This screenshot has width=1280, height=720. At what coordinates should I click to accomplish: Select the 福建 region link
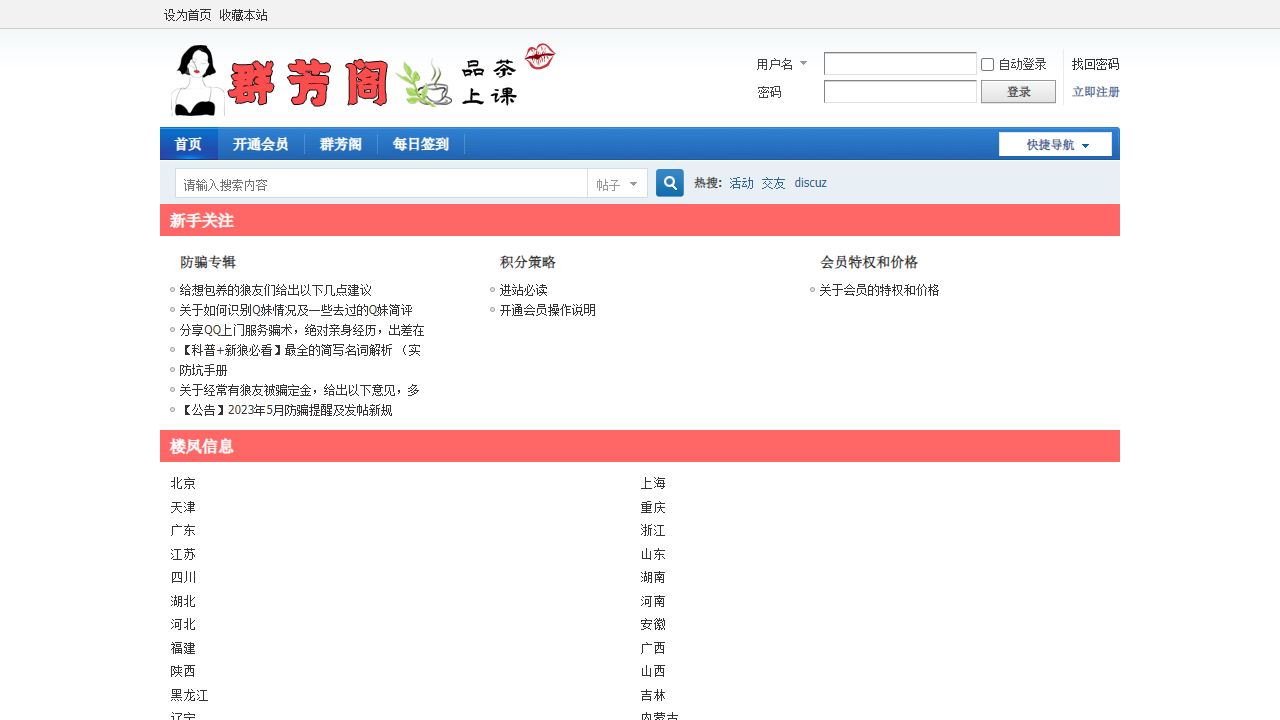pyautogui.click(x=183, y=648)
